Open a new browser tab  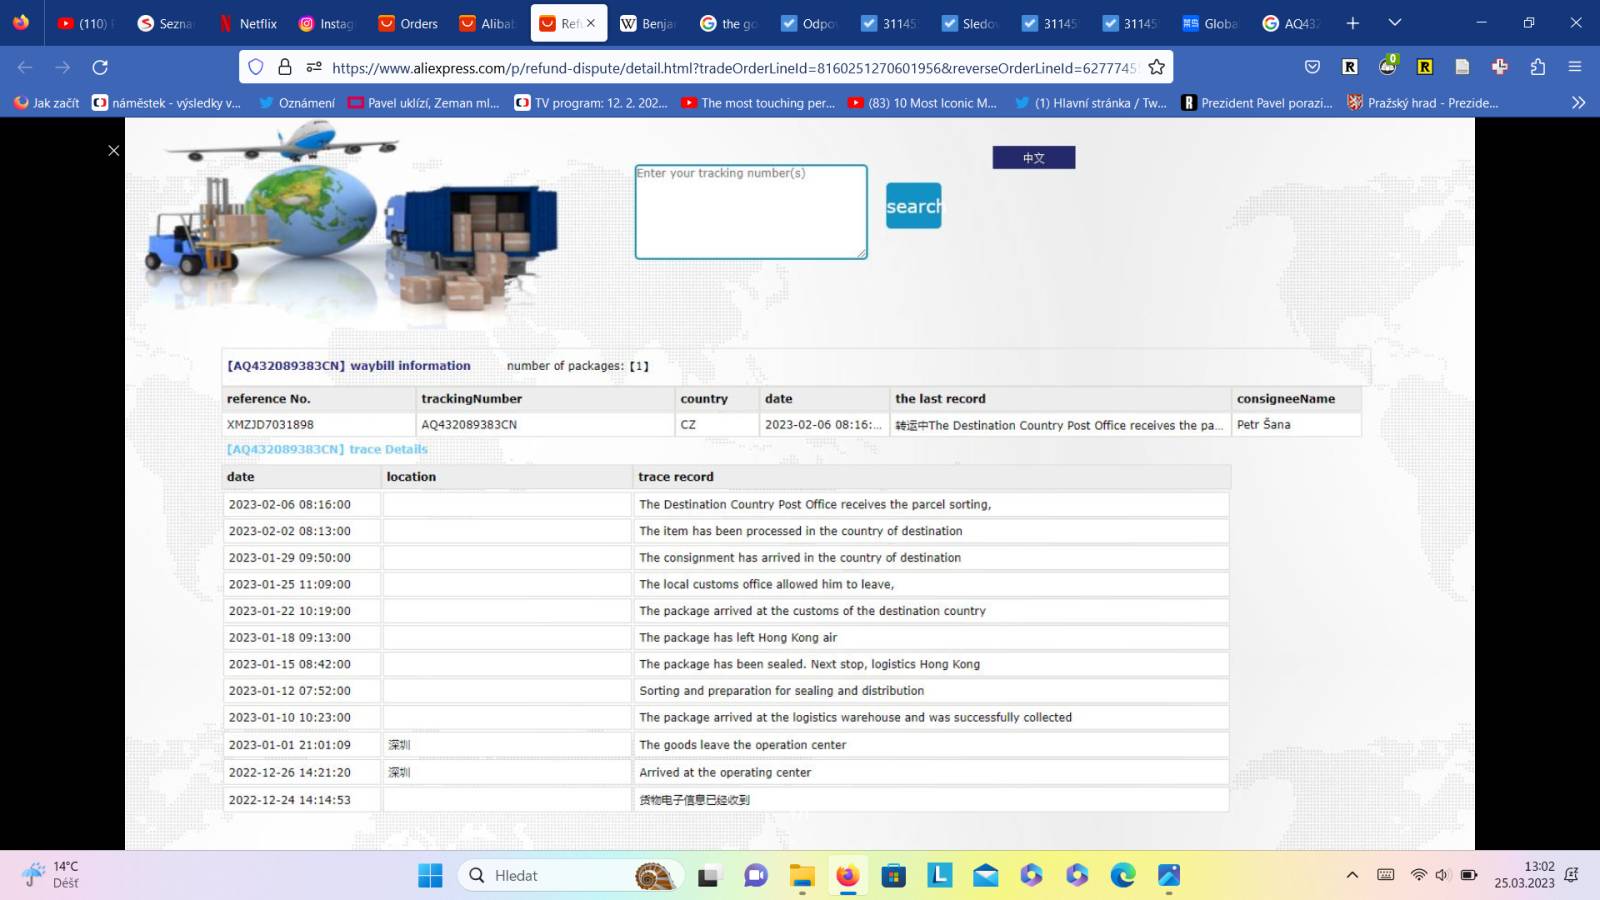1352,23
